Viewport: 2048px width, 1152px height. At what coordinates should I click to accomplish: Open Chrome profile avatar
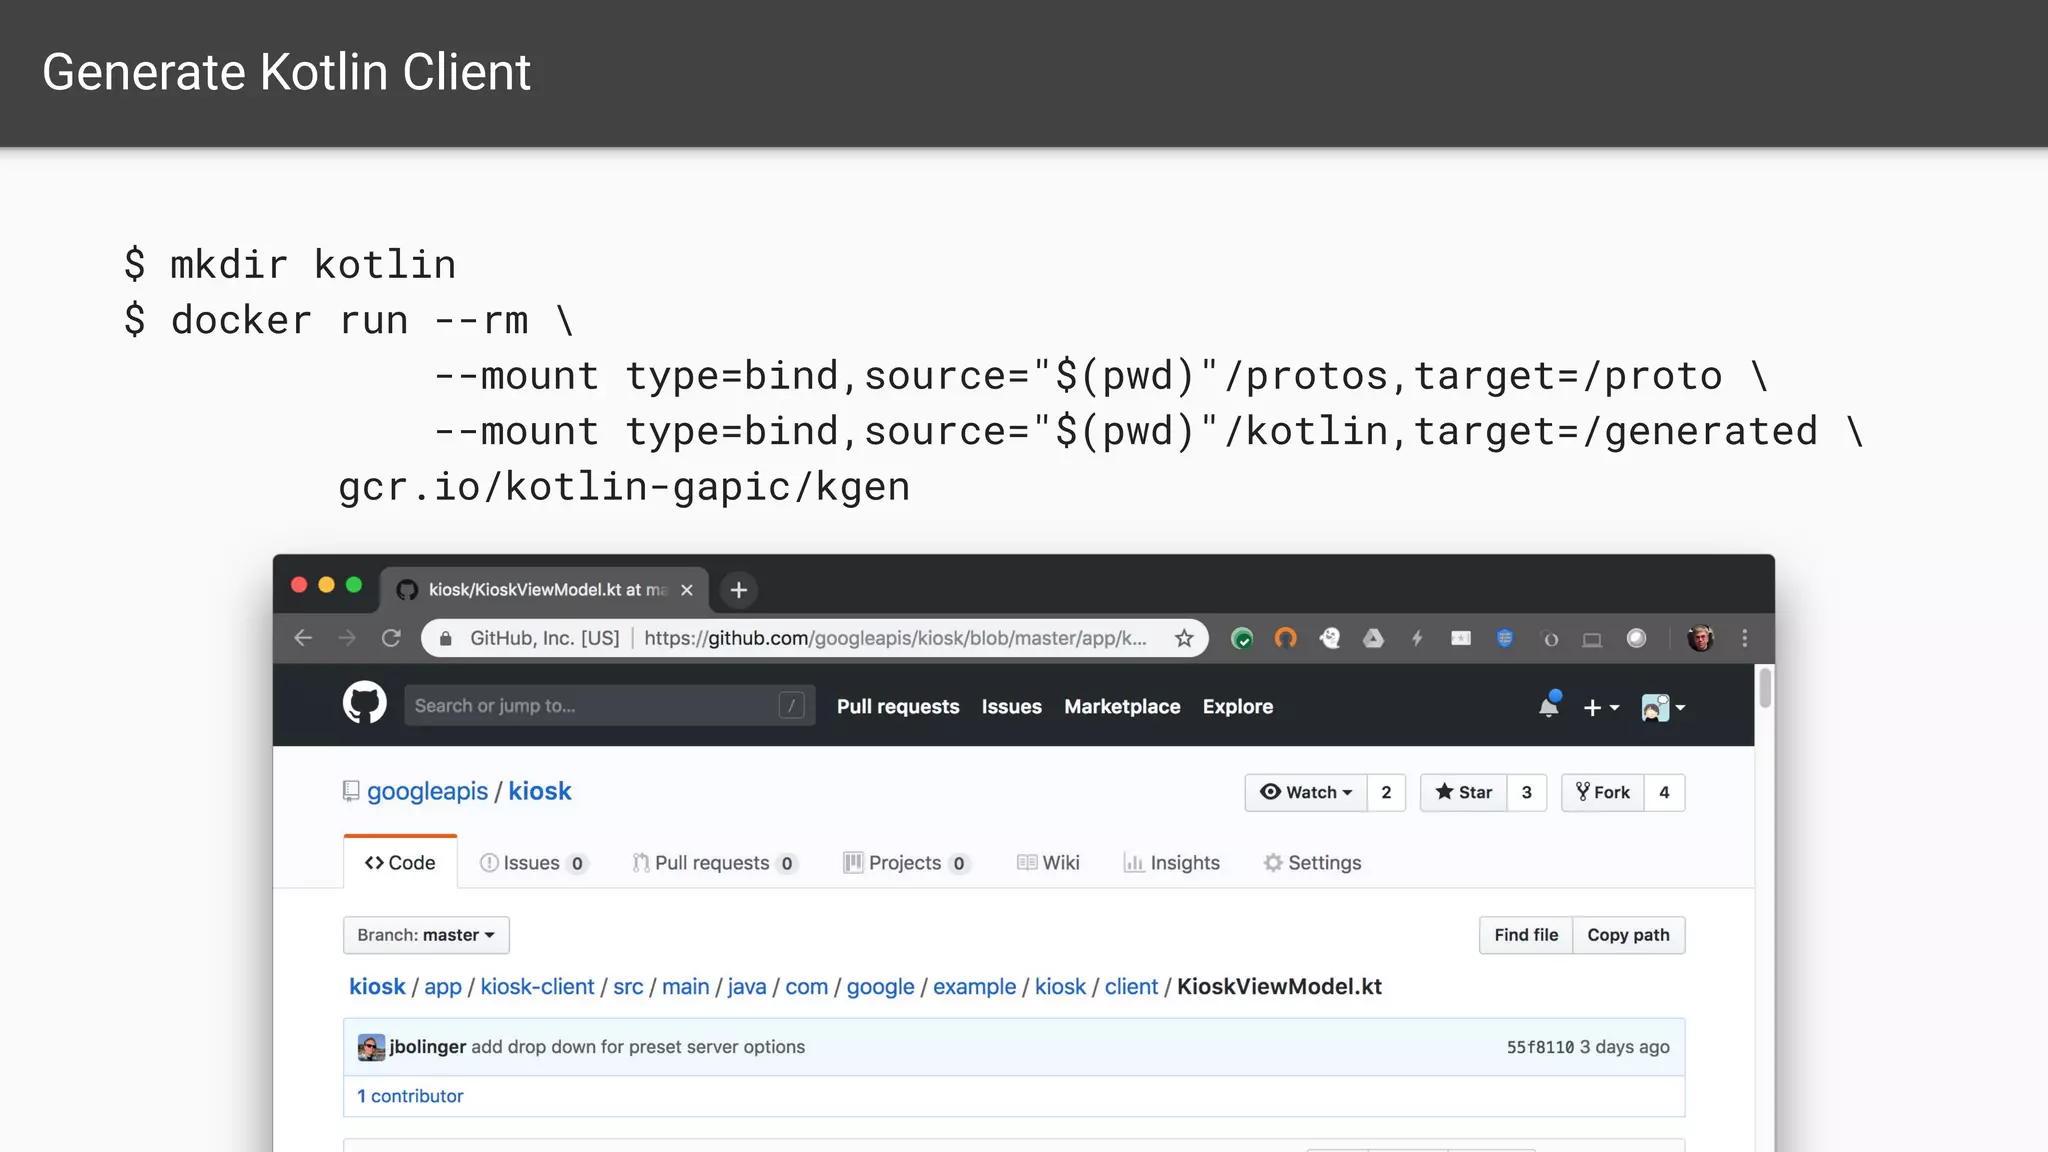coord(1700,638)
